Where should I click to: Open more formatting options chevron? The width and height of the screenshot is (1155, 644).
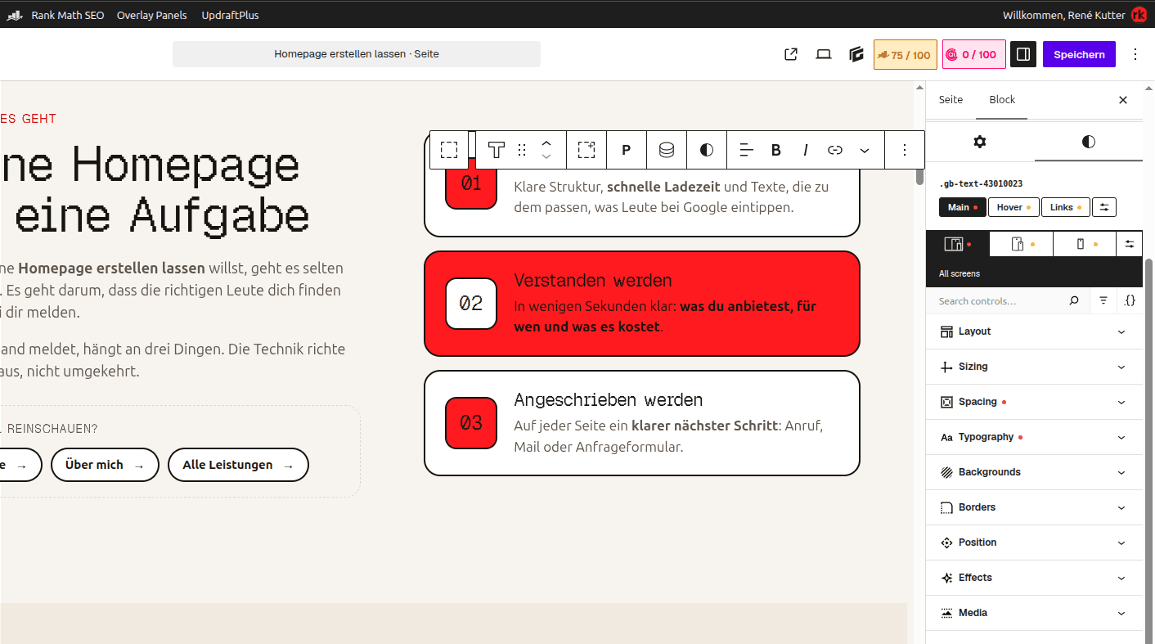pyautogui.click(x=865, y=150)
